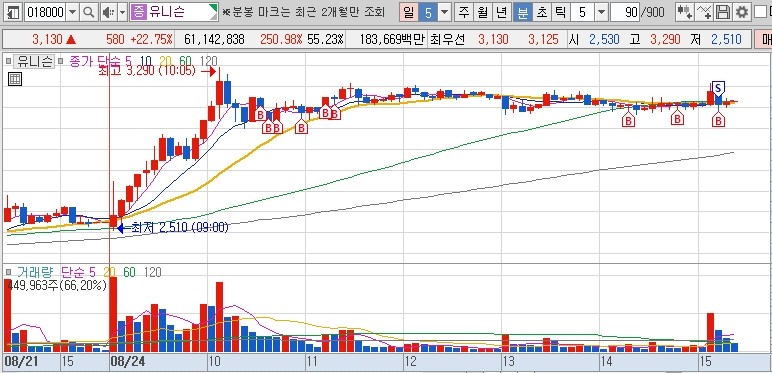This screenshot has height=373, width=772.
Task: Click the speaker sound alert icon
Action: tap(108, 13)
